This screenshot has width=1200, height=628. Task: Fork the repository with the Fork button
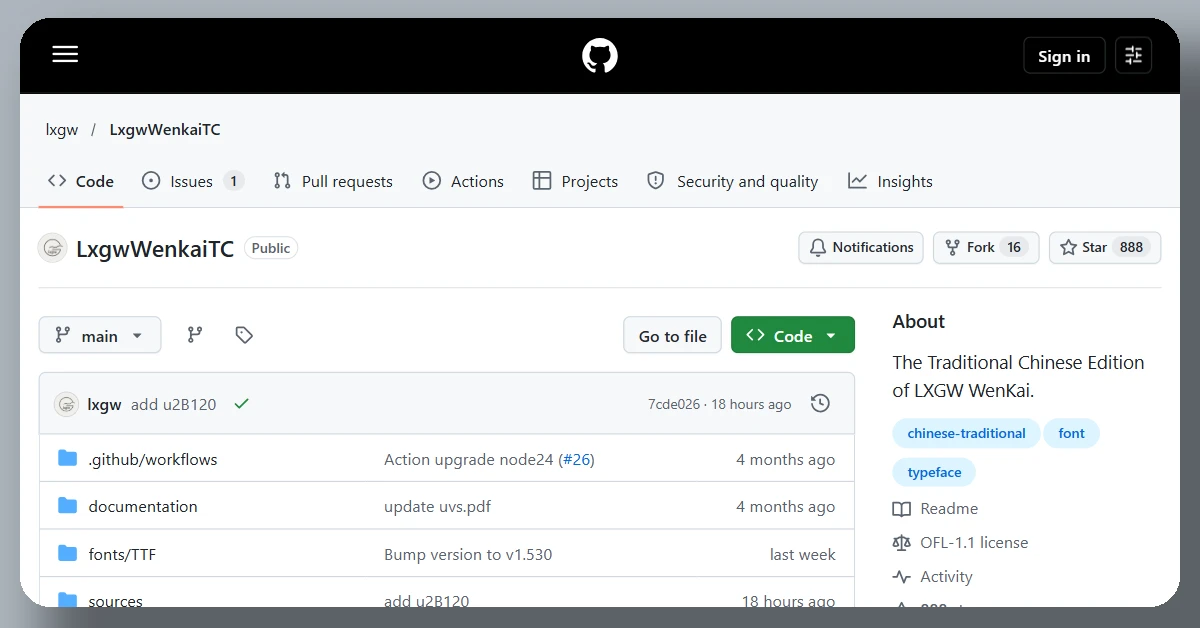point(986,247)
